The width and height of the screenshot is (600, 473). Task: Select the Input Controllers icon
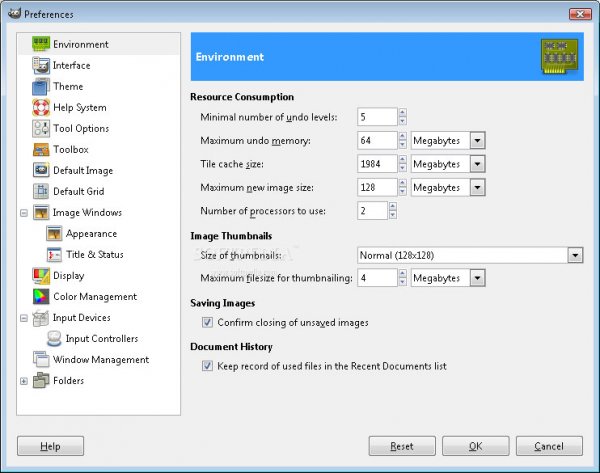(54, 339)
